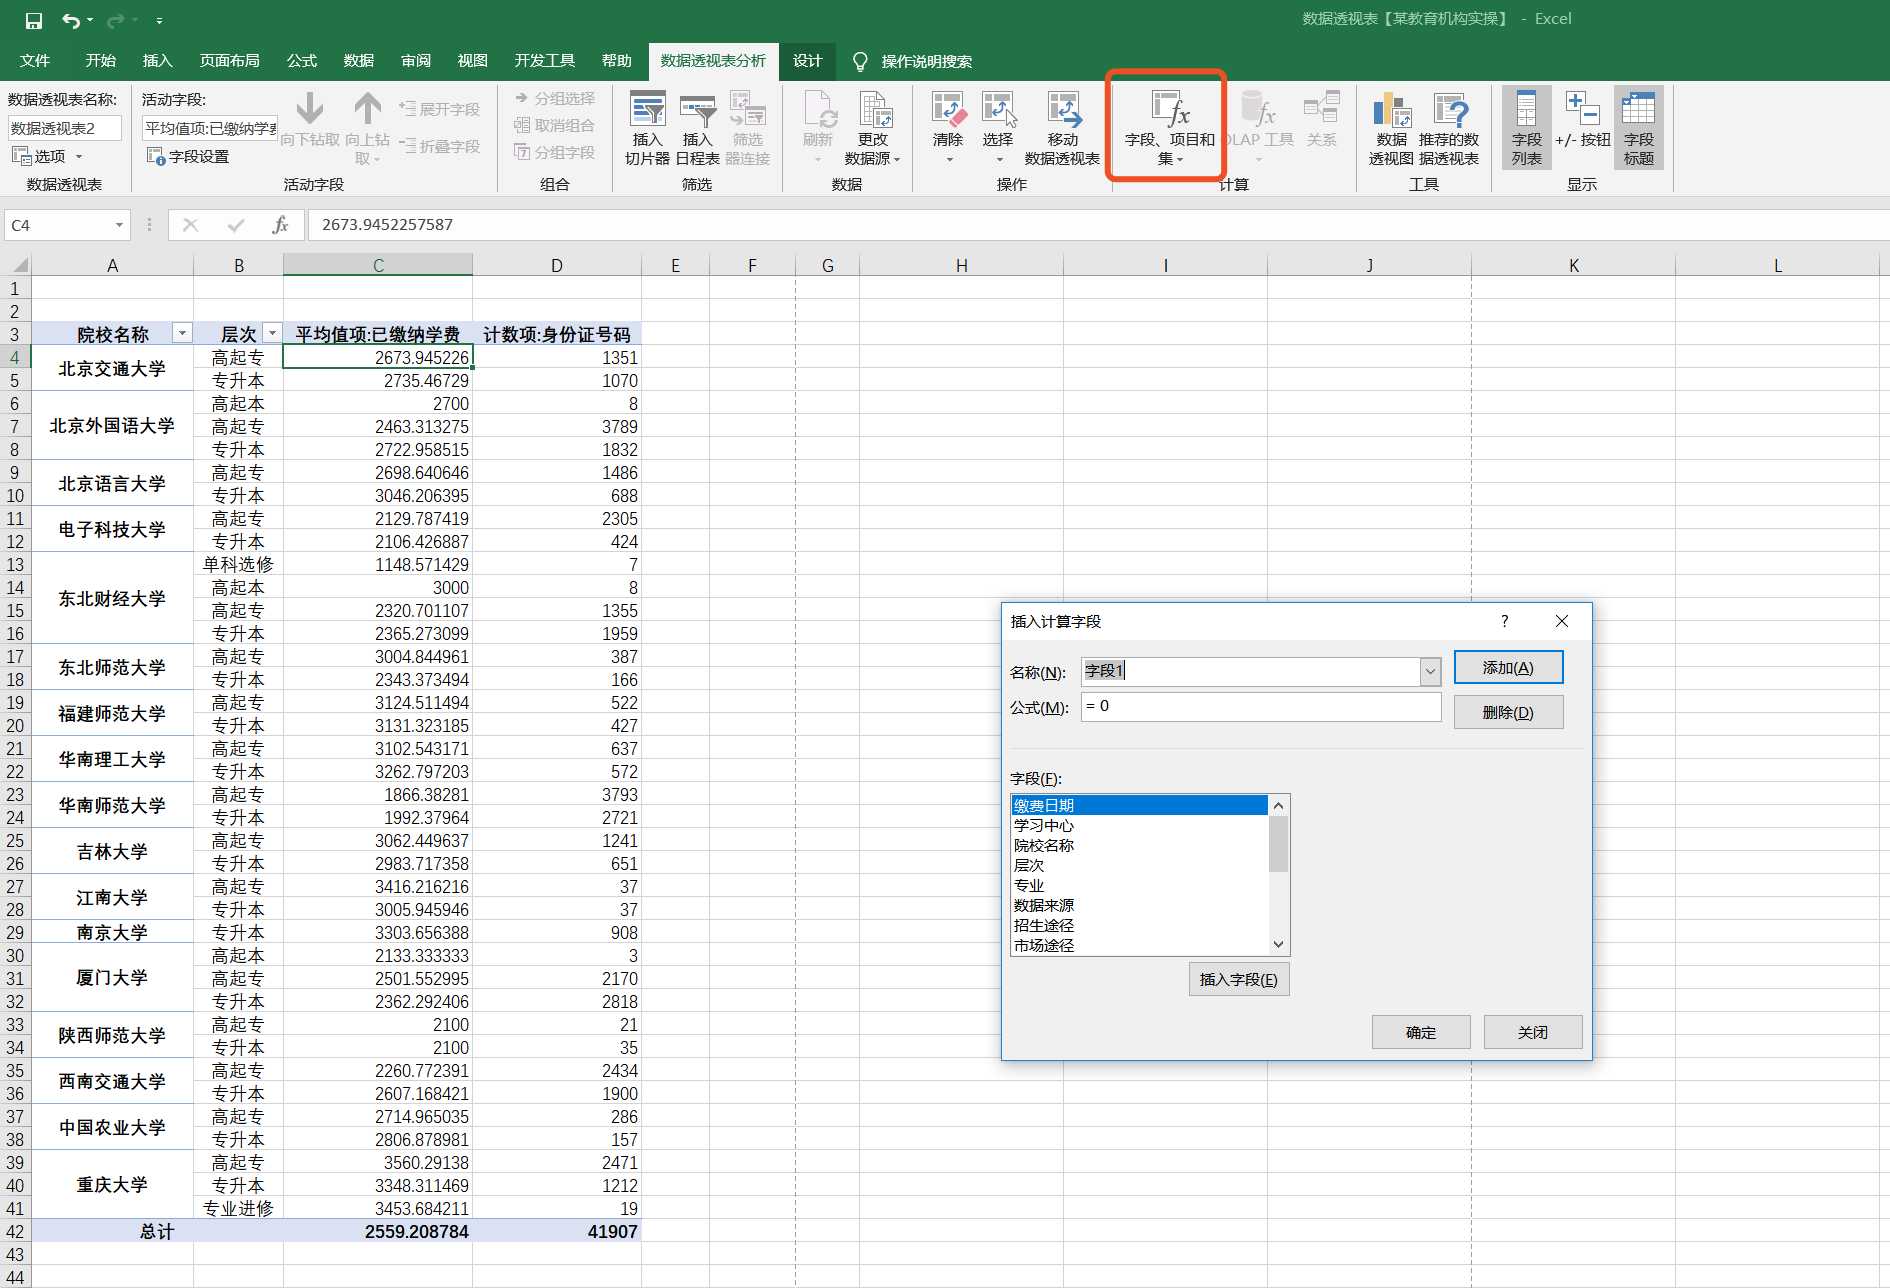Open the 名称 combo box dropdown in dialog
1890x1288 pixels.
tap(1430, 672)
